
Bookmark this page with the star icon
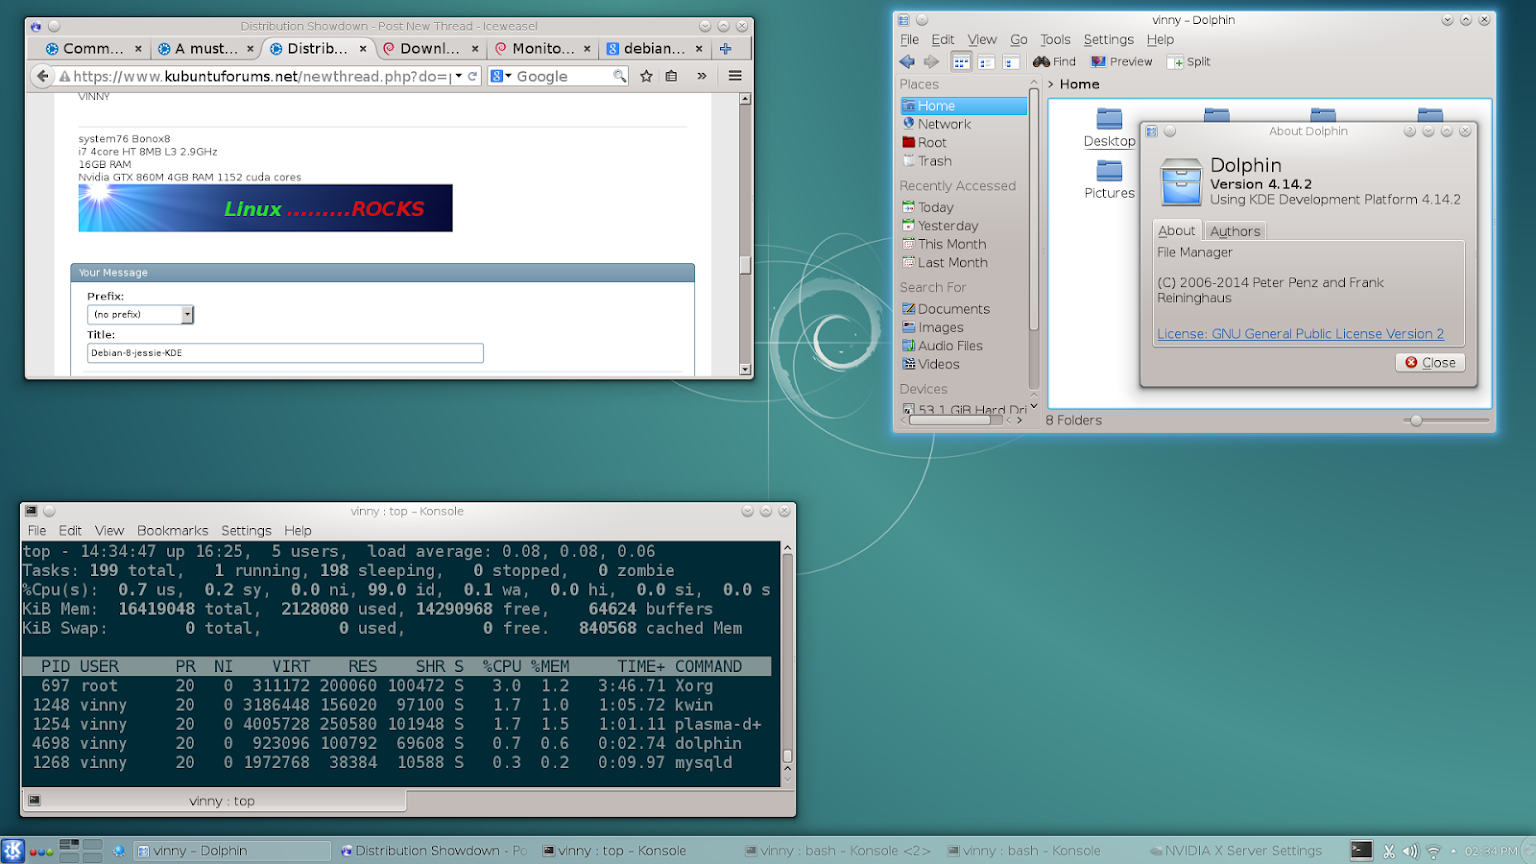(x=646, y=76)
